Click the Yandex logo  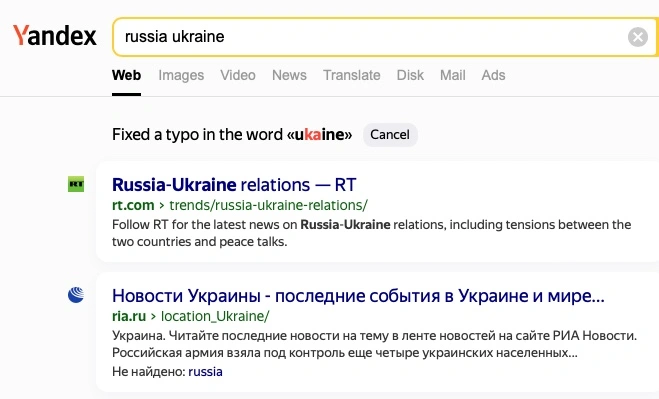tap(55, 36)
